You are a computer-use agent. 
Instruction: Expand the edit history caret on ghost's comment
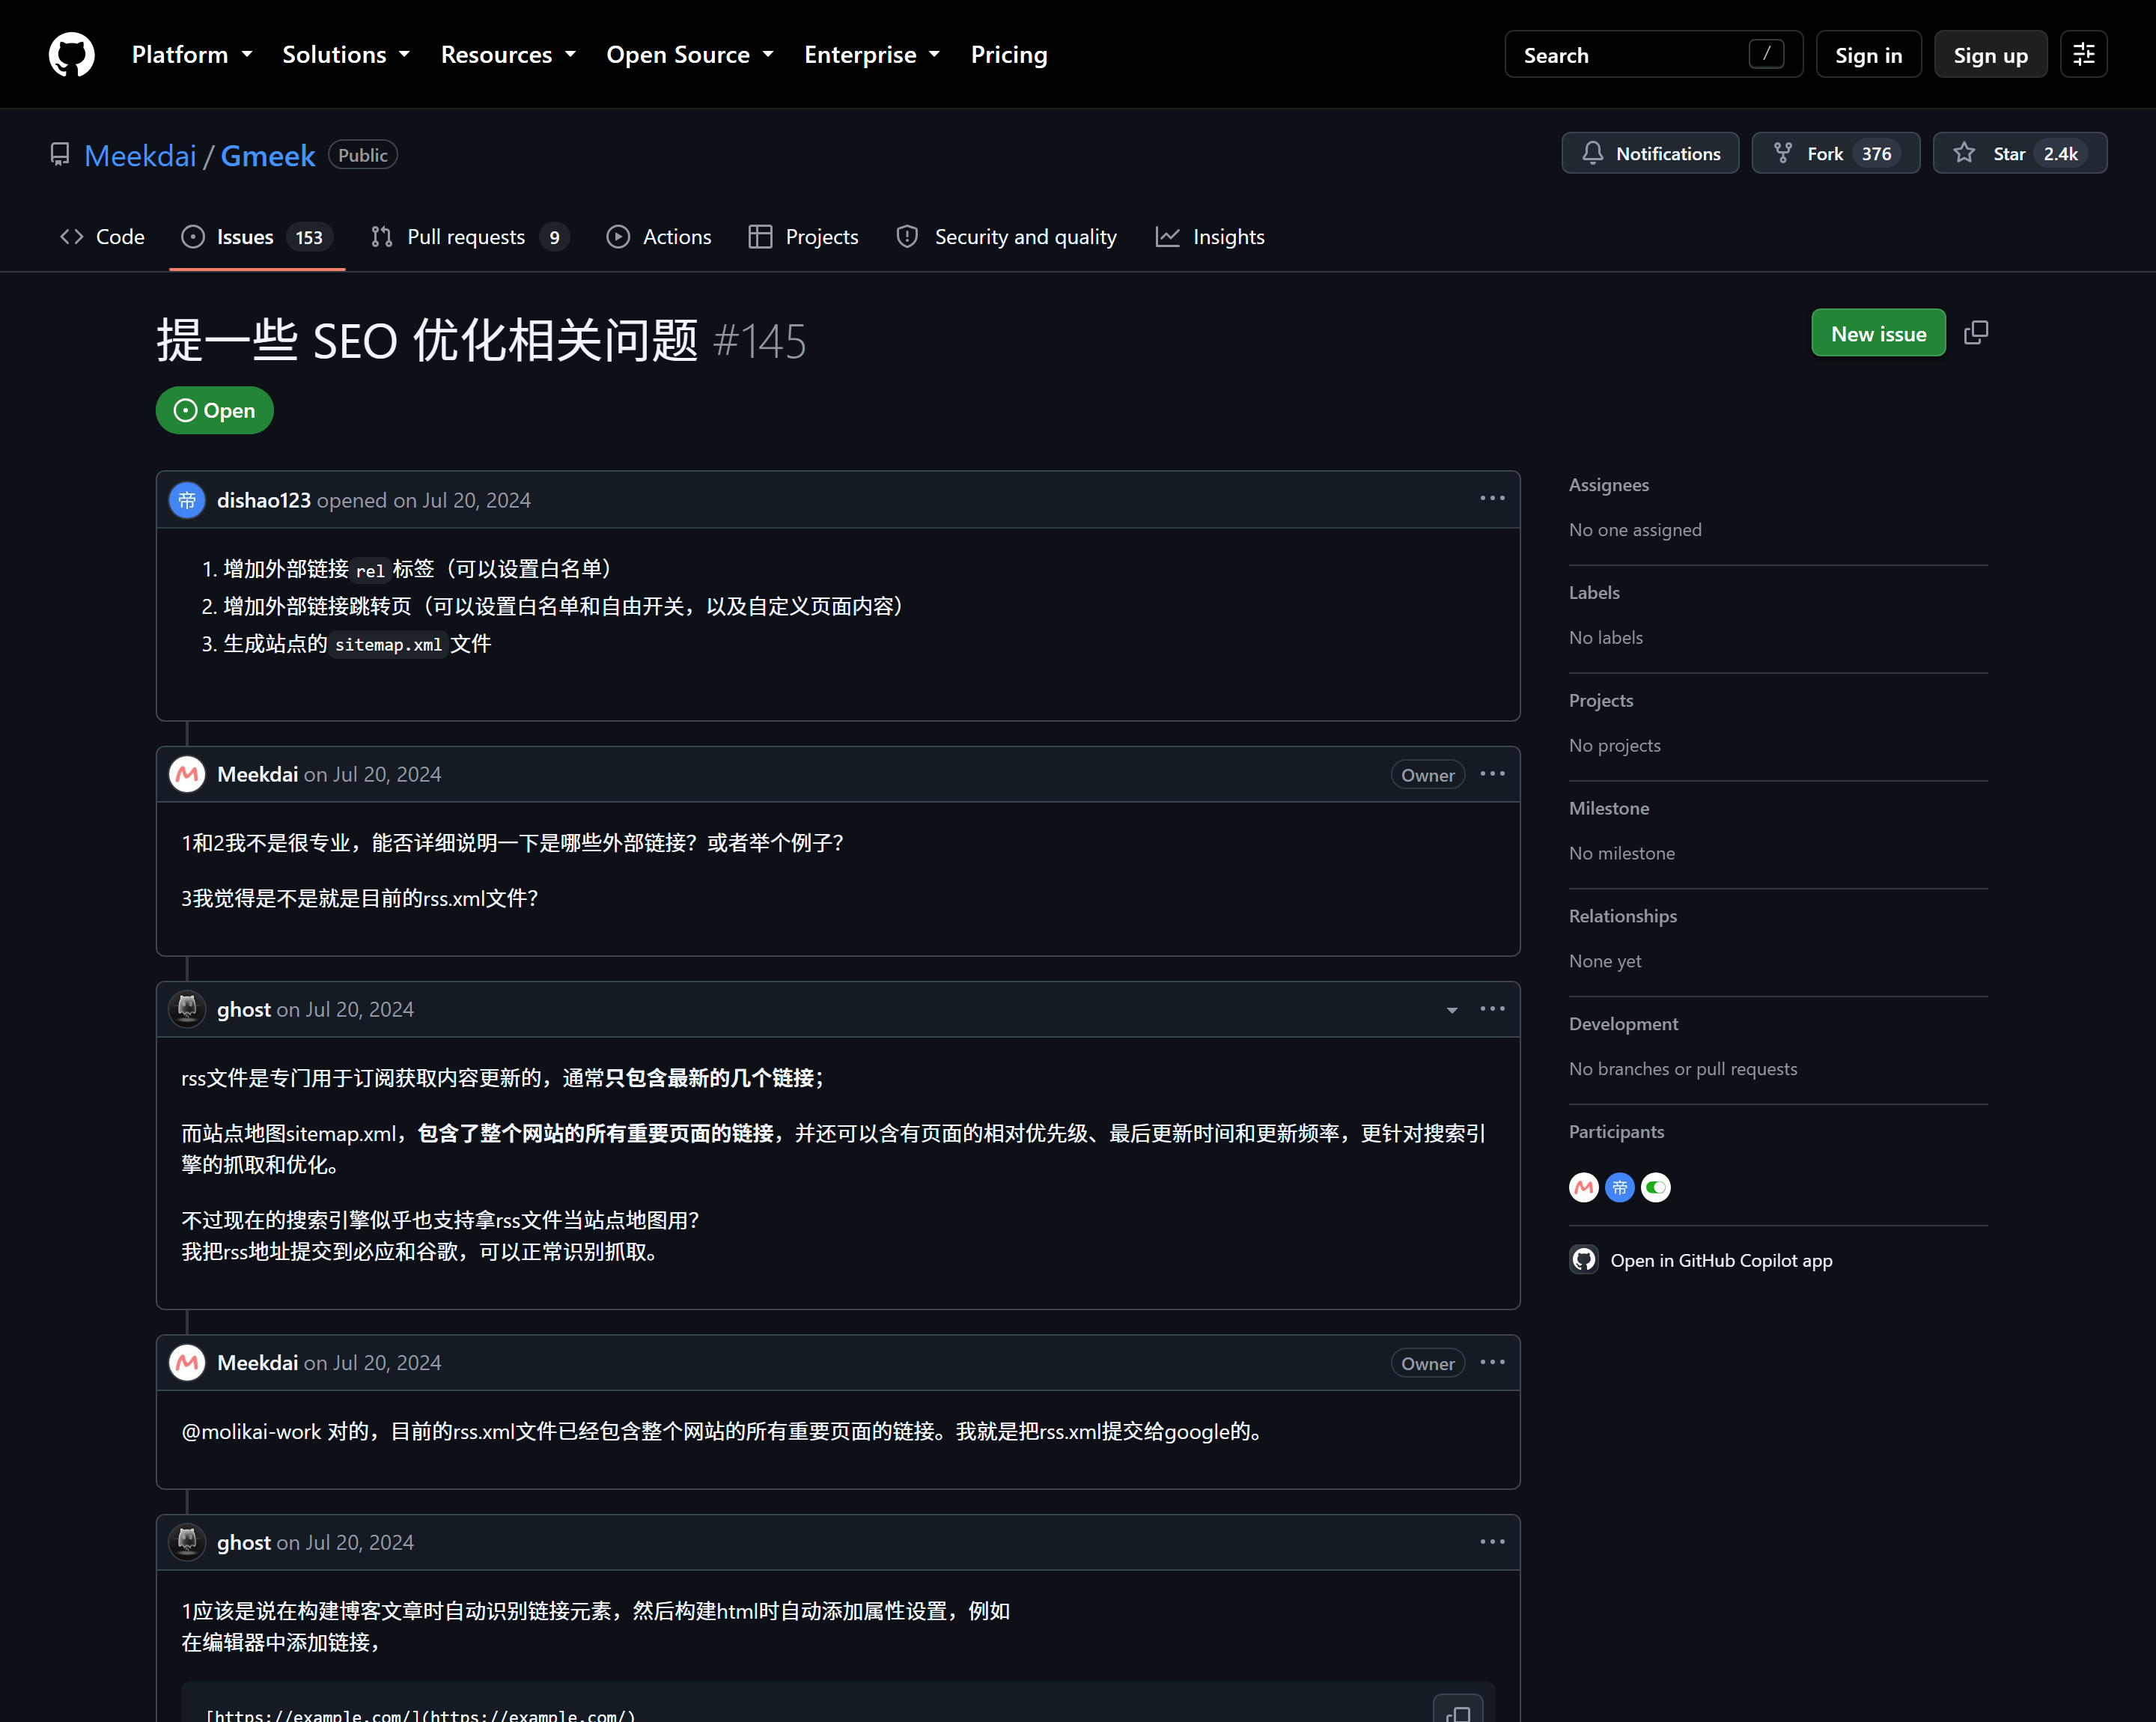(x=1452, y=1010)
